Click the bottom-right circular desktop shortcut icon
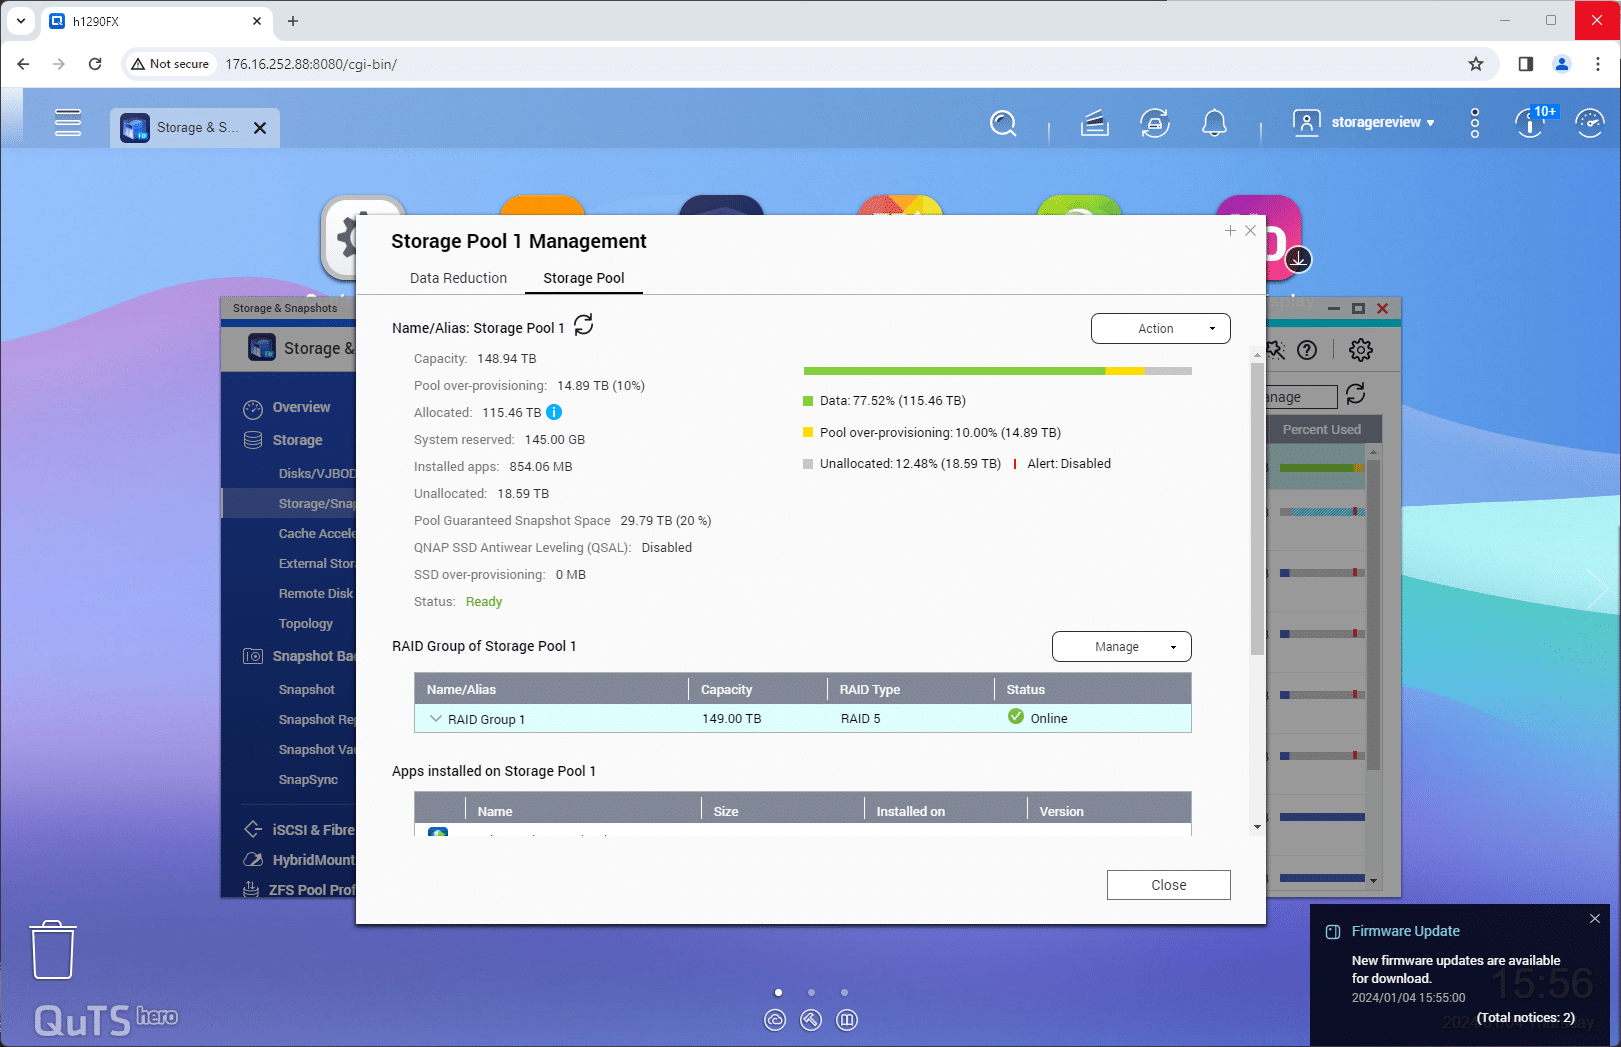The image size is (1621, 1047). tap(847, 1020)
